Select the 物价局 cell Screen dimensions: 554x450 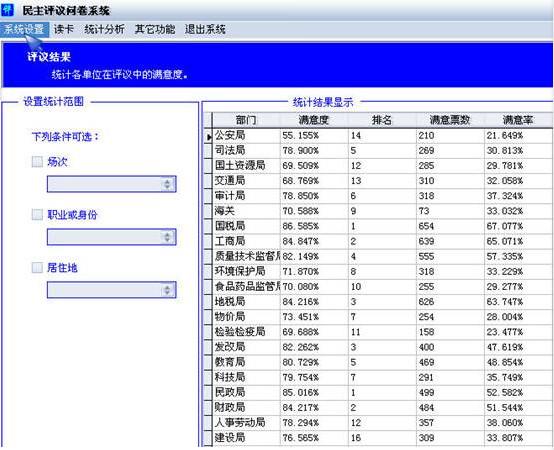[x=246, y=317]
